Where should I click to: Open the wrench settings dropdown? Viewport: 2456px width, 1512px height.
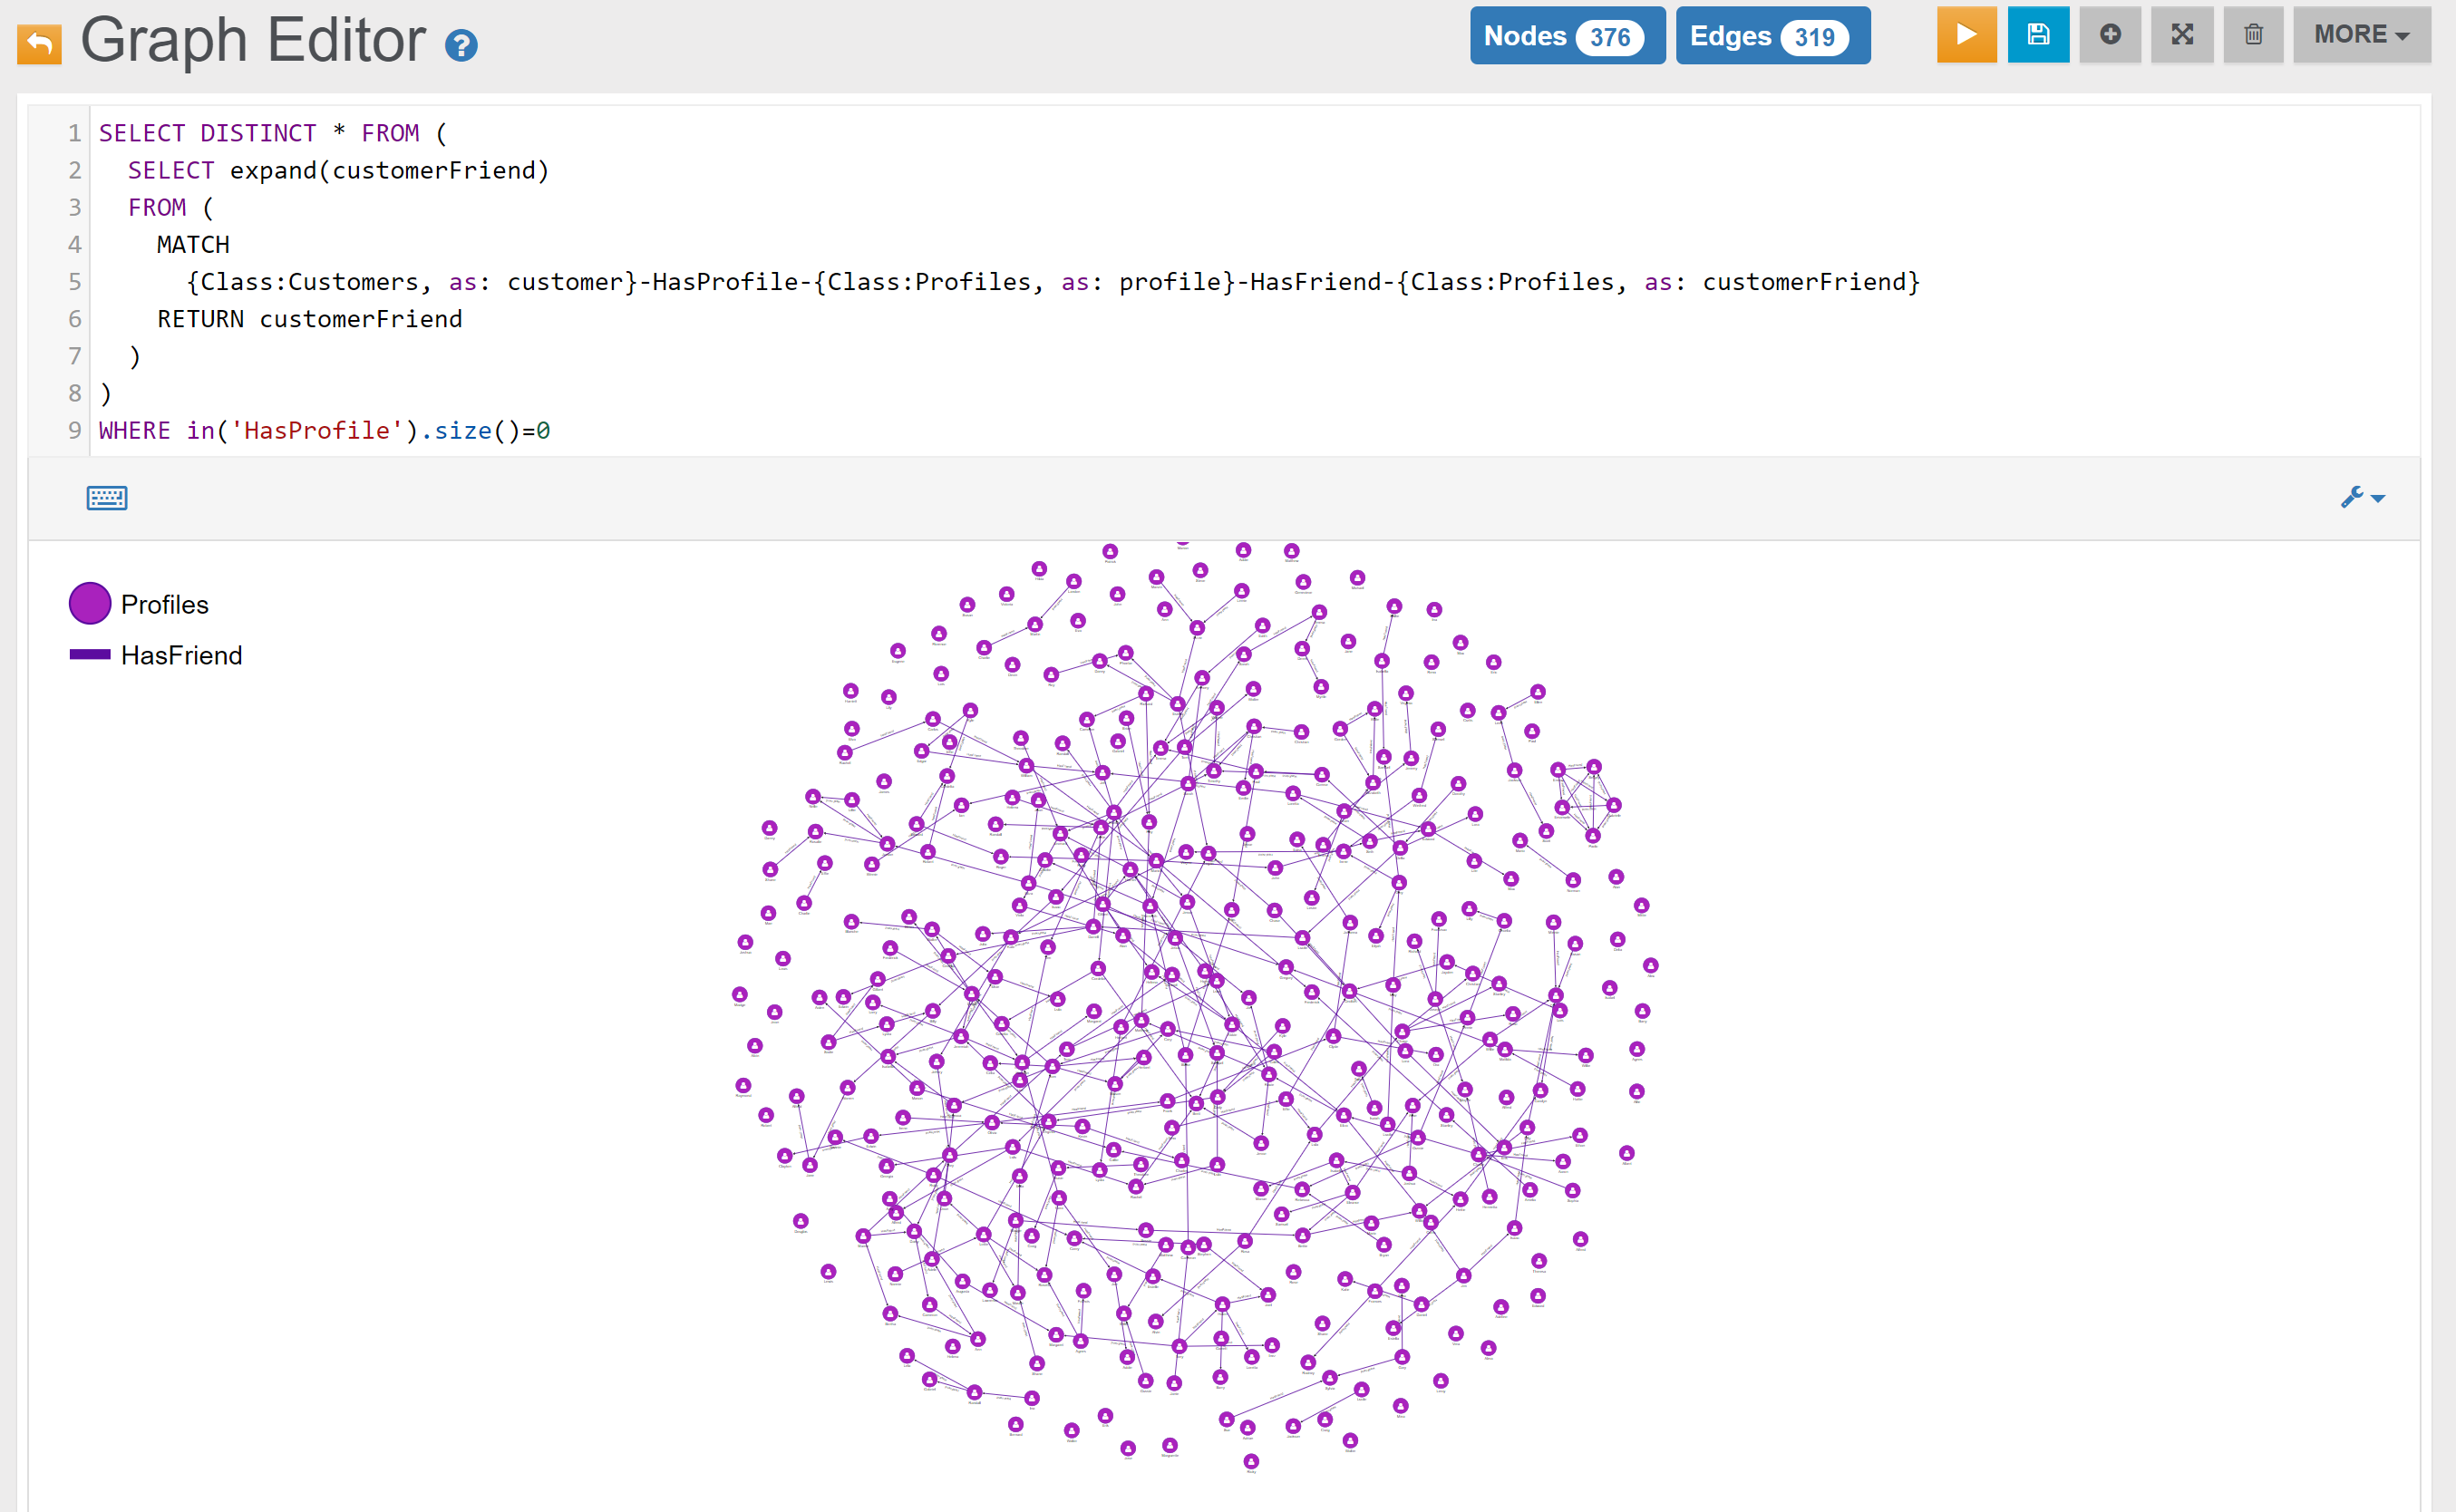[x=2362, y=497]
